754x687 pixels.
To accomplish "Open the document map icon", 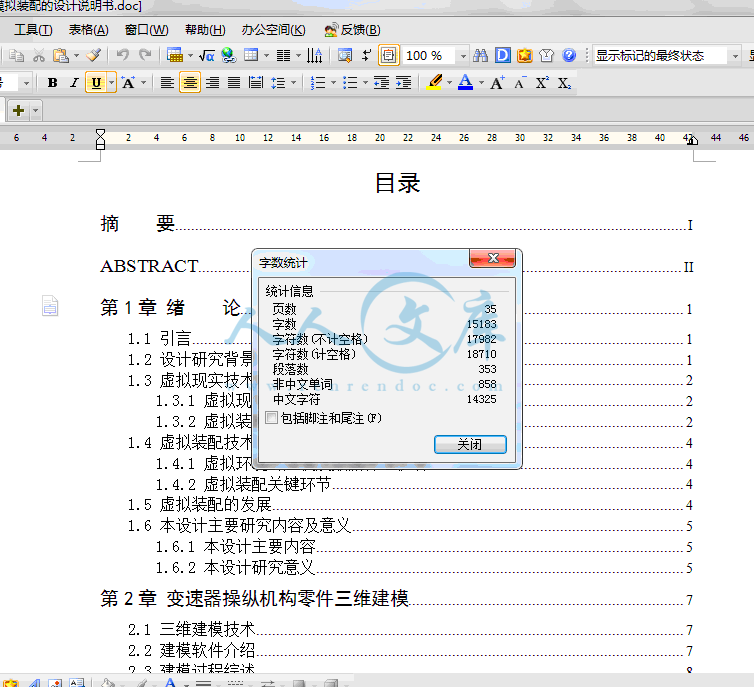I will coord(345,55).
